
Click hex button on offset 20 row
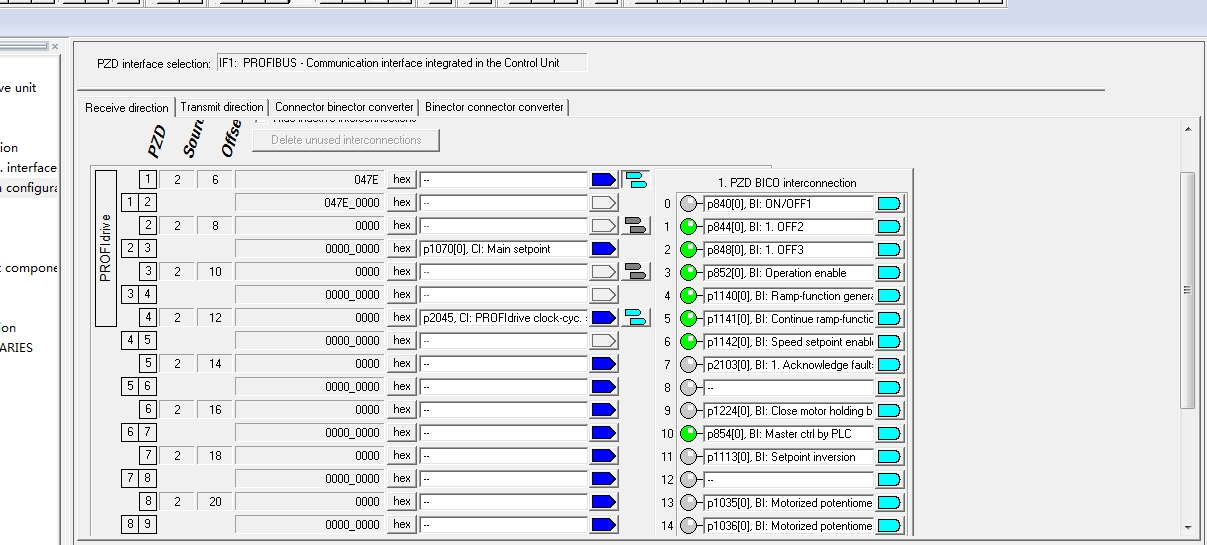tap(401, 501)
